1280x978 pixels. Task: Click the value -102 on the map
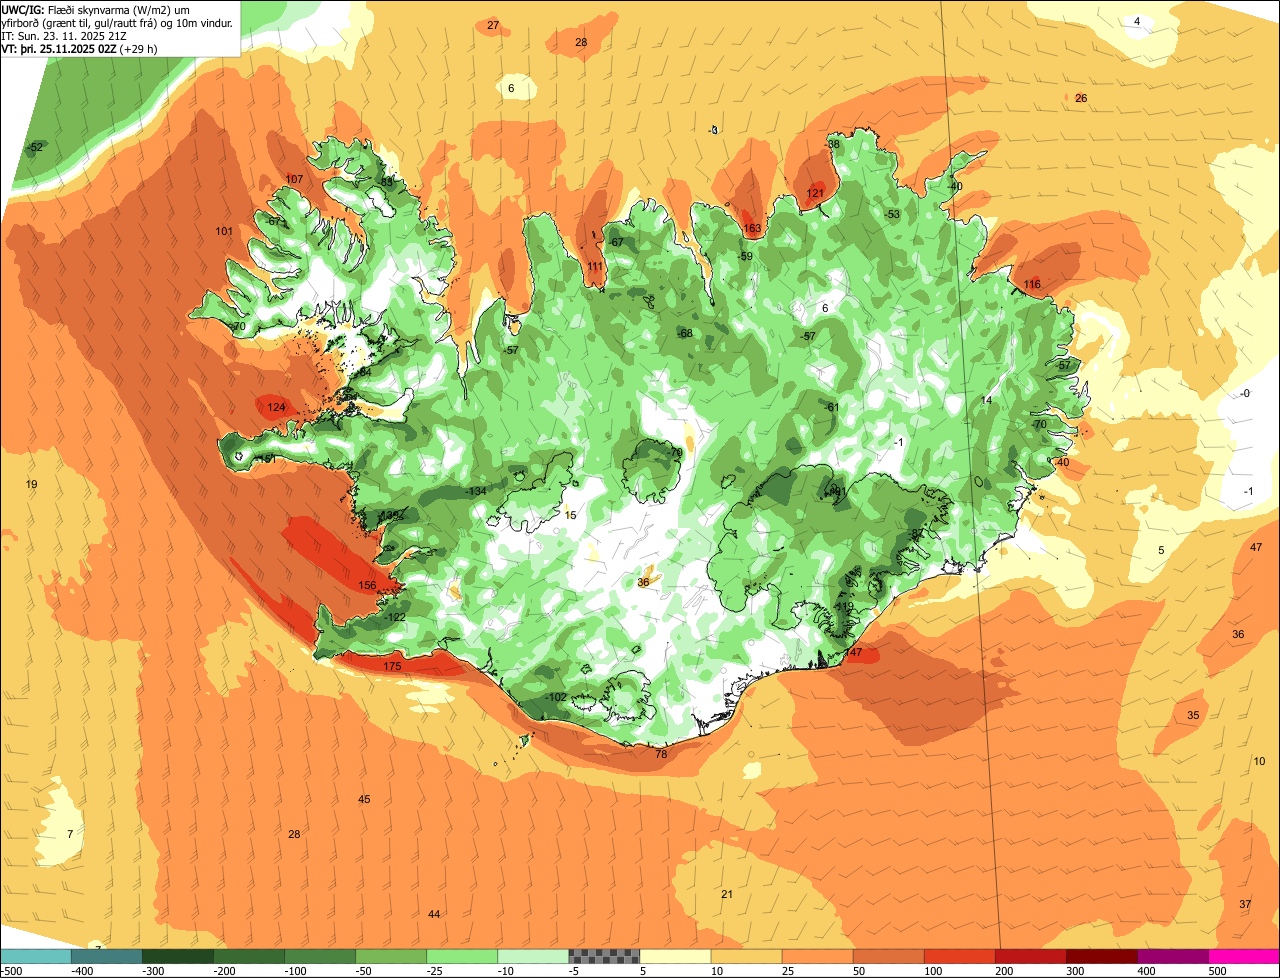[x=557, y=697]
